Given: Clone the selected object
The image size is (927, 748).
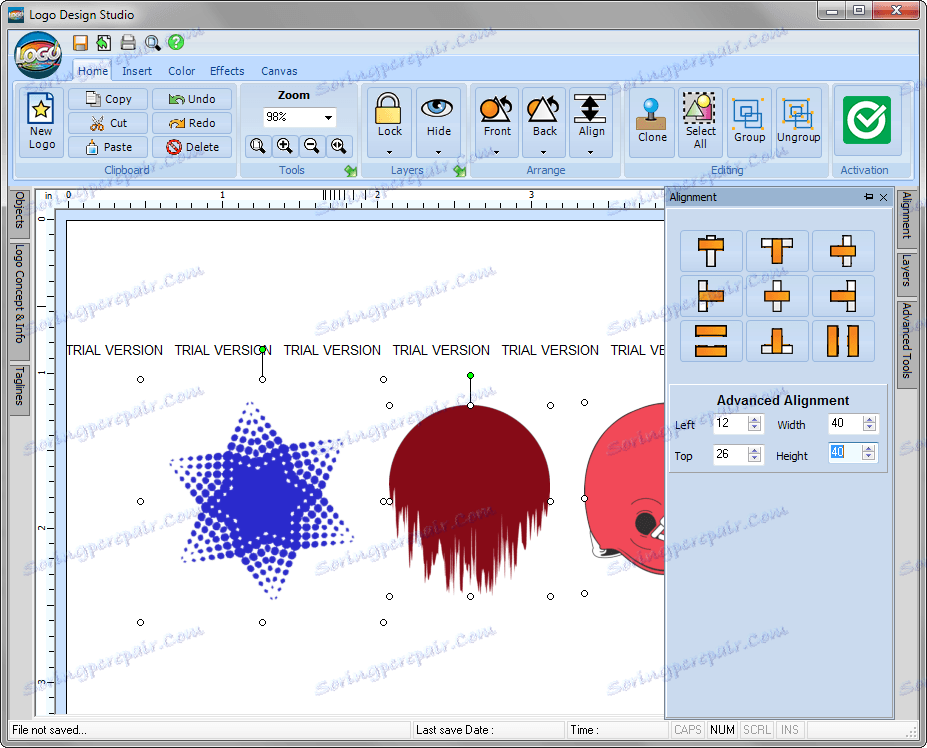Looking at the screenshot, I should (x=652, y=122).
